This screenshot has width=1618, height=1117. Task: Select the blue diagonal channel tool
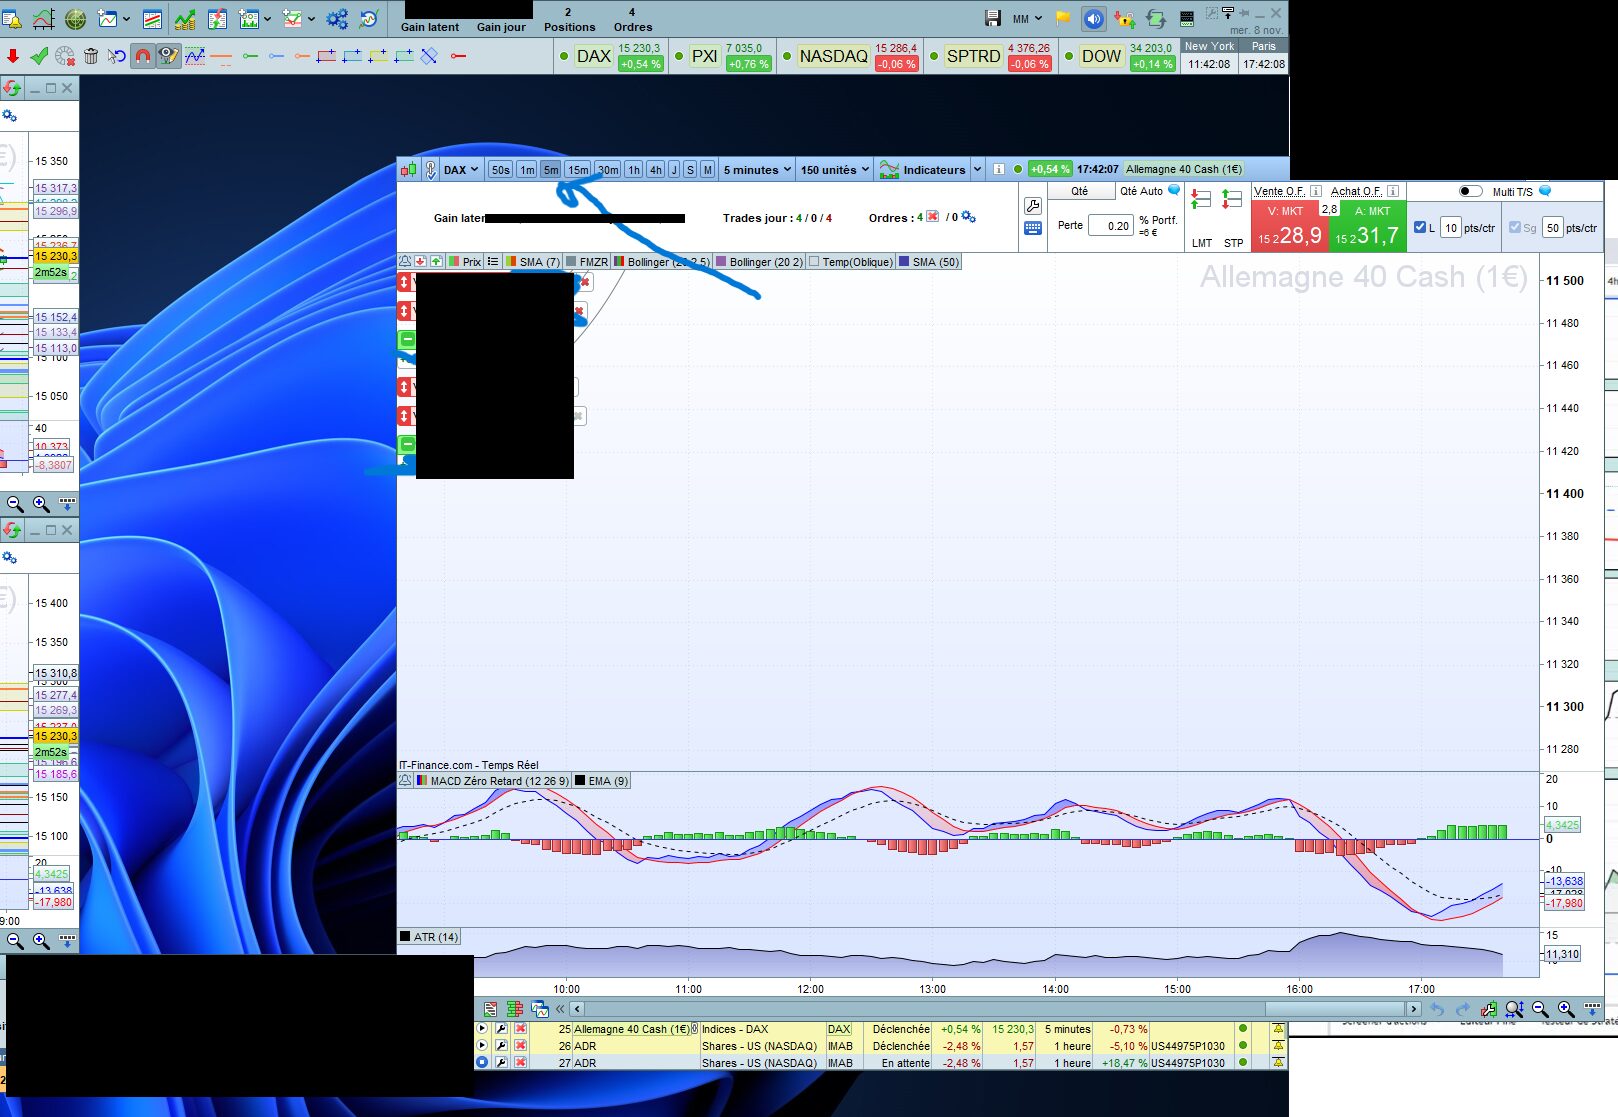(429, 56)
